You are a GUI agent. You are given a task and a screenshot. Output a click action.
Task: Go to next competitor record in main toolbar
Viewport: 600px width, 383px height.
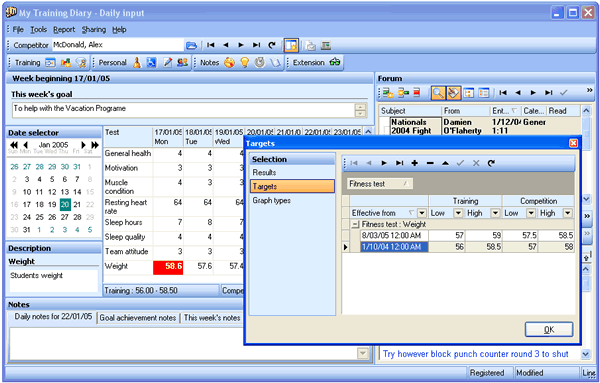[241, 45]
